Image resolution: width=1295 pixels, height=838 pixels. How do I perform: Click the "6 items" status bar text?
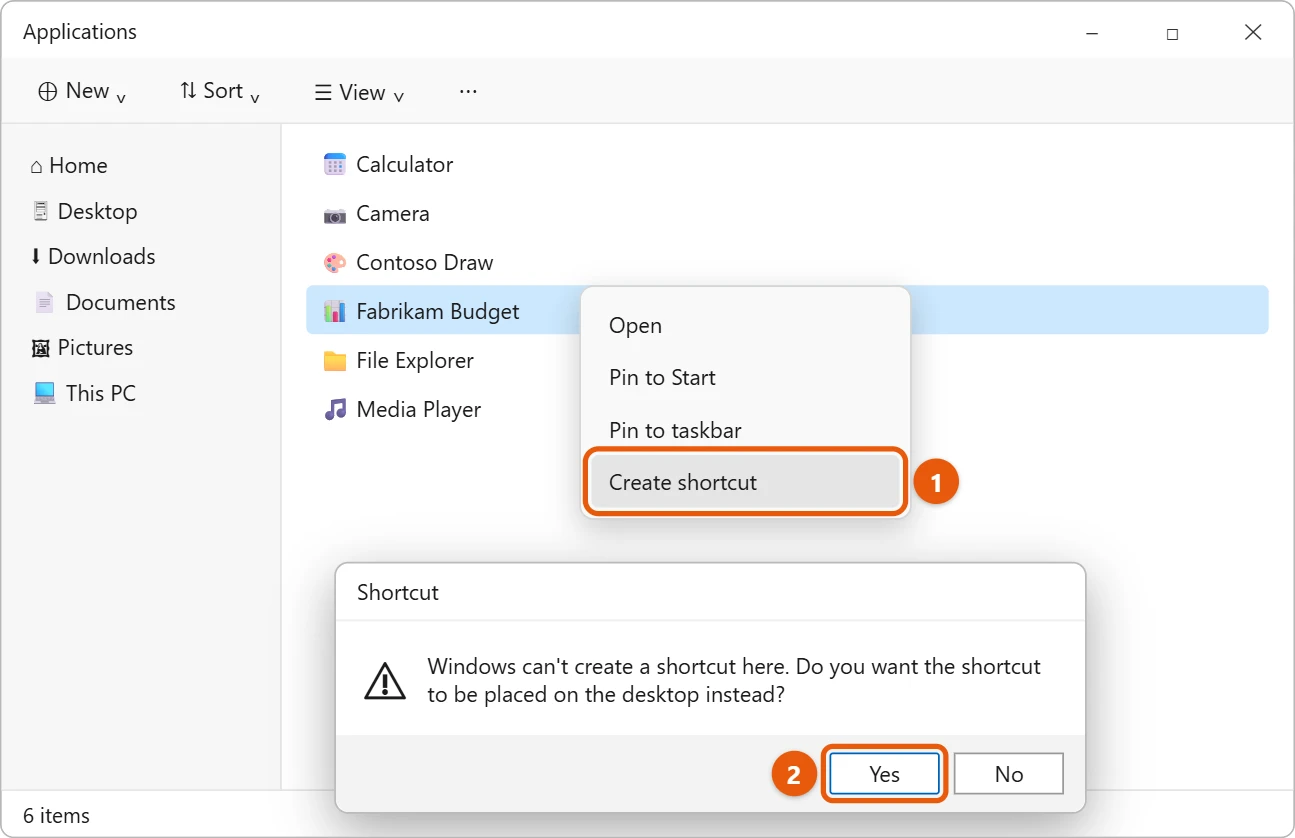(x=56, y=816)
